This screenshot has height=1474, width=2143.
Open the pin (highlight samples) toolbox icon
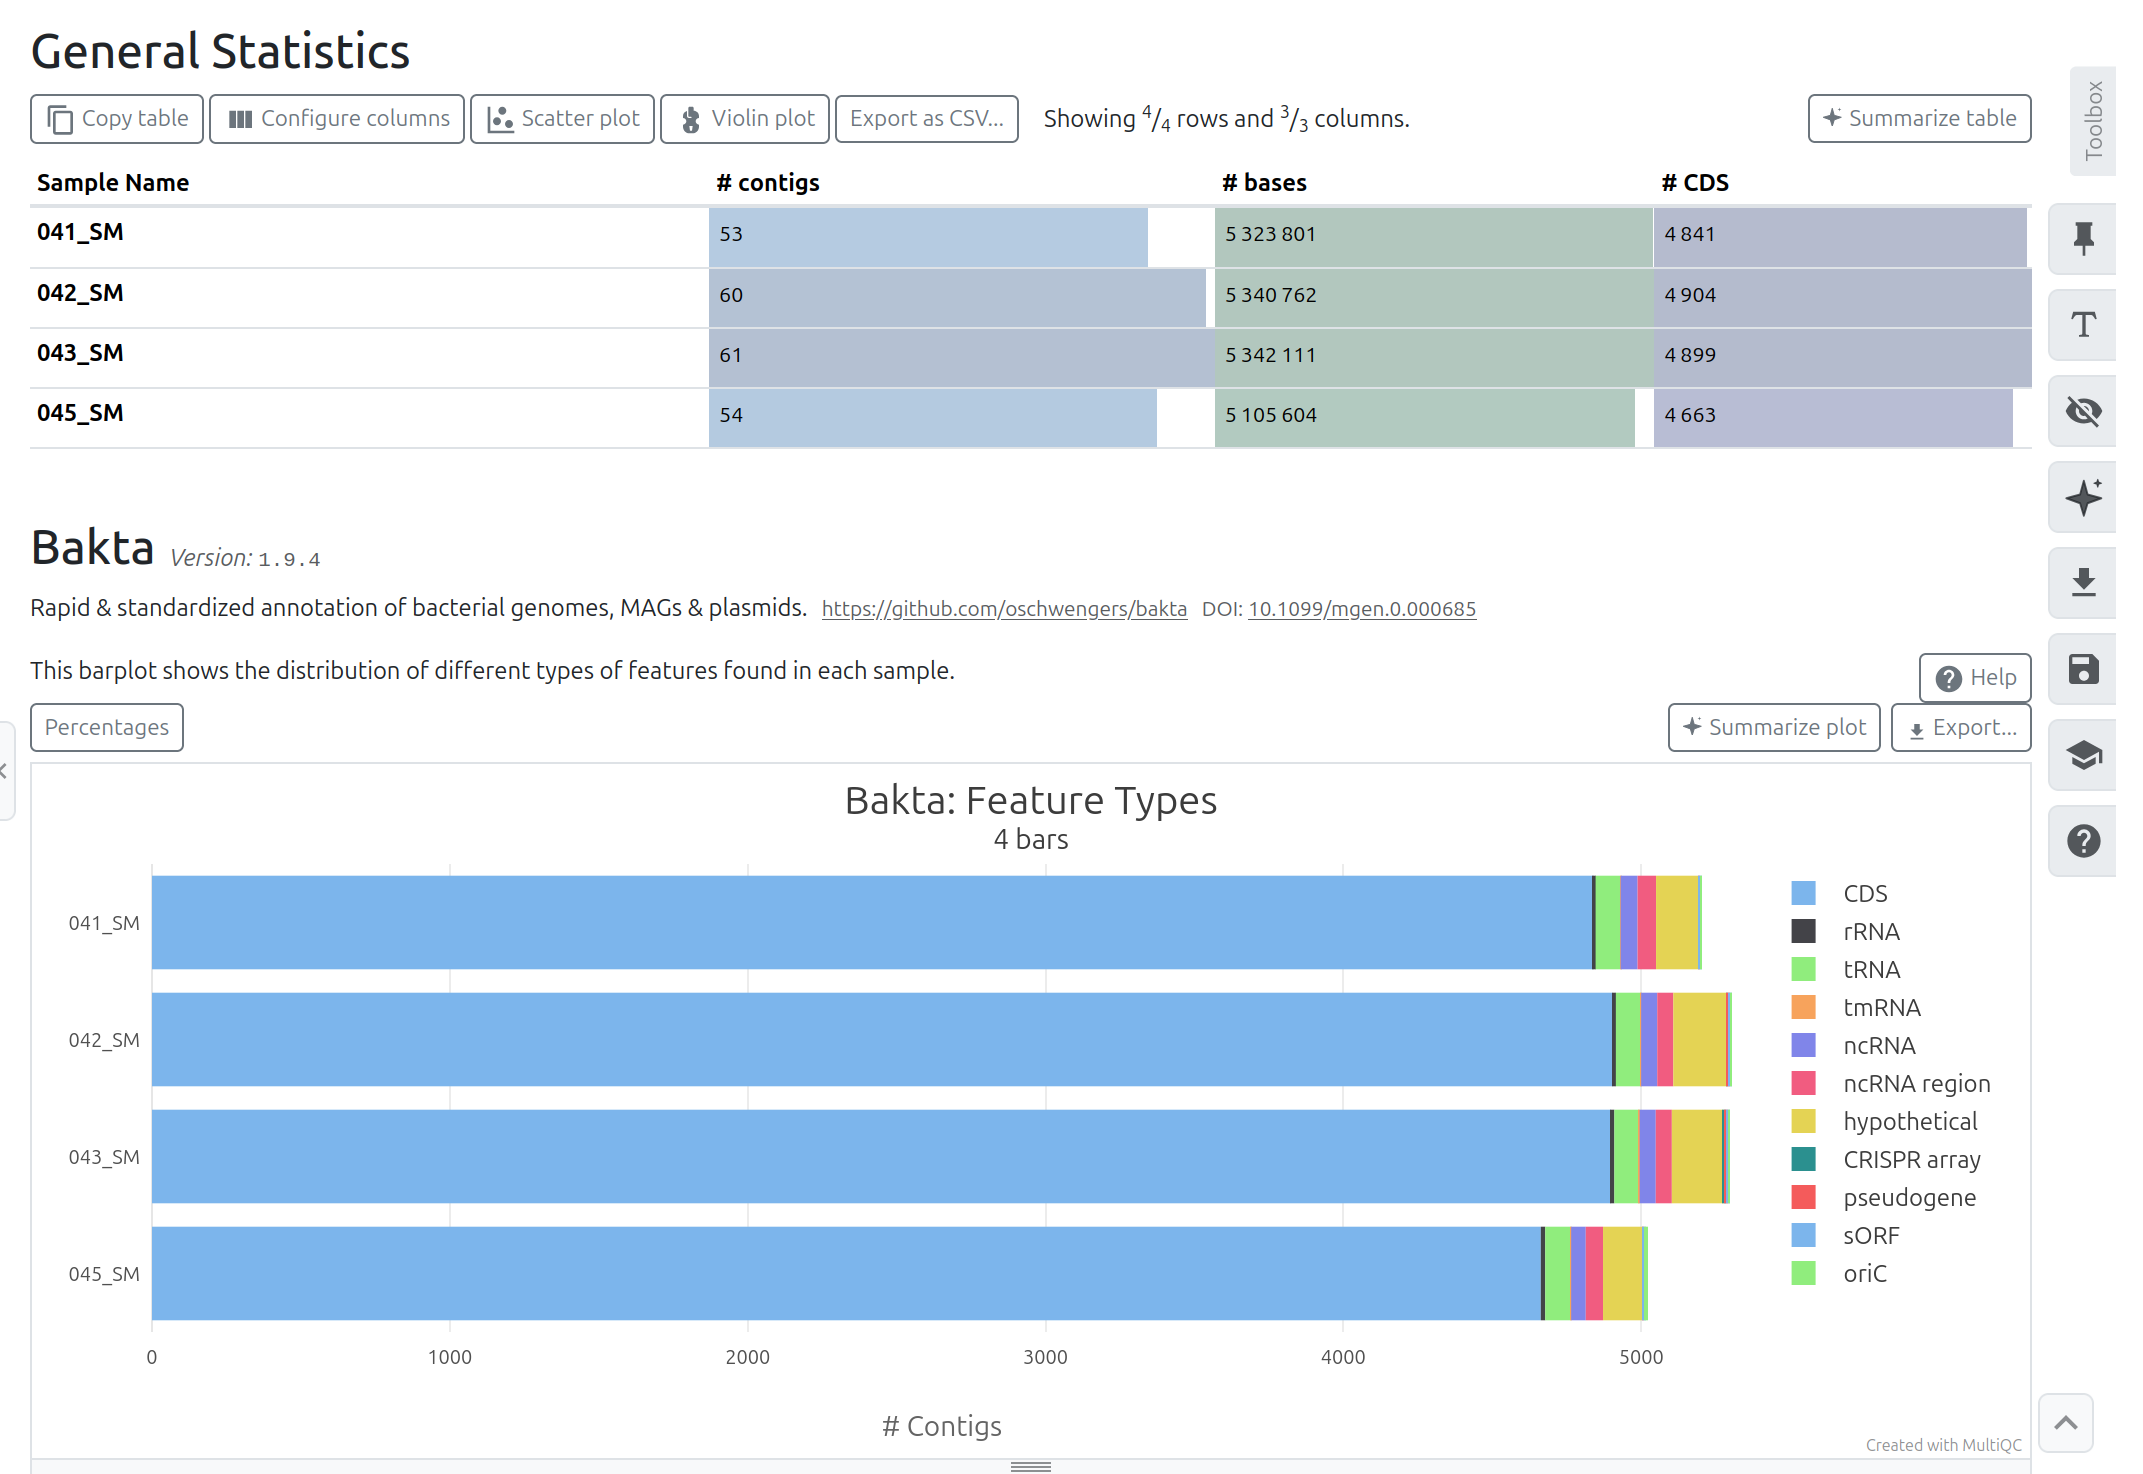[2083, 239]
